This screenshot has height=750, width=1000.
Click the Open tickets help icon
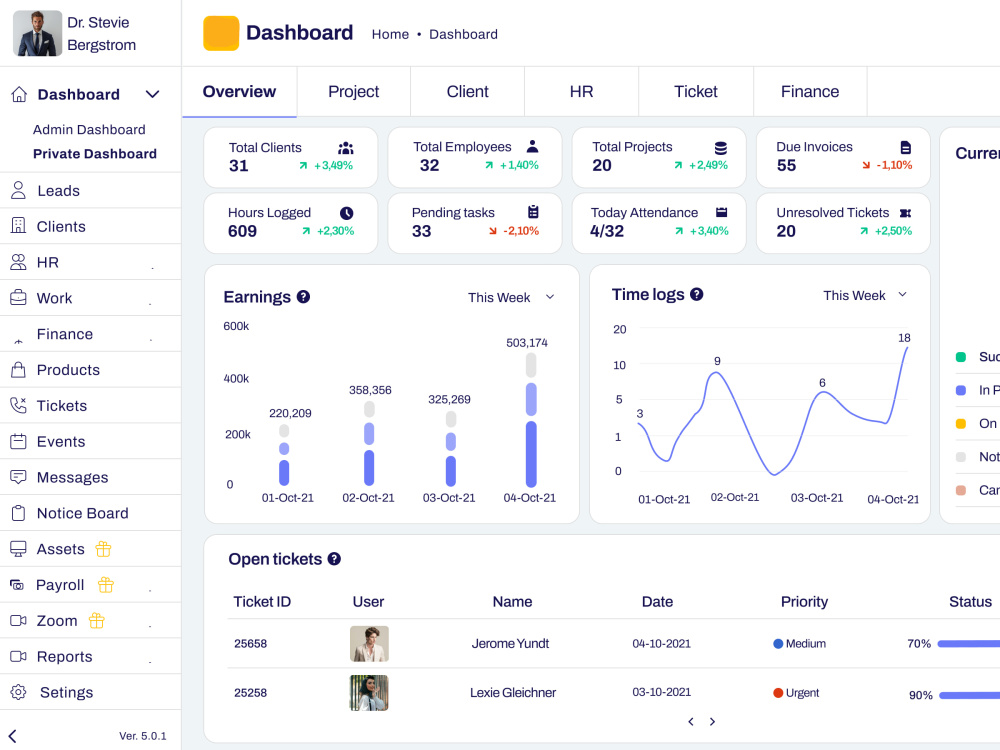pos(334,559)
